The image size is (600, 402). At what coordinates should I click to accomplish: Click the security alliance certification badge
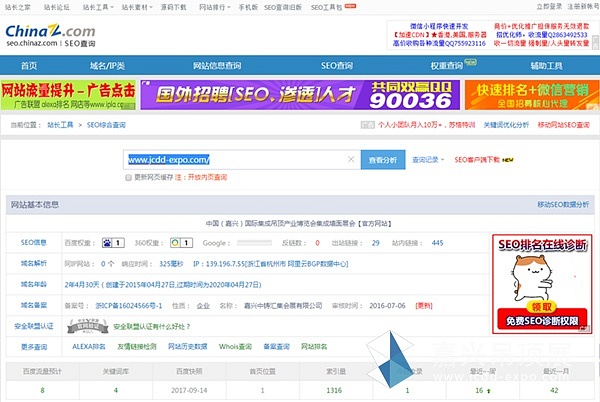[88, 326]
